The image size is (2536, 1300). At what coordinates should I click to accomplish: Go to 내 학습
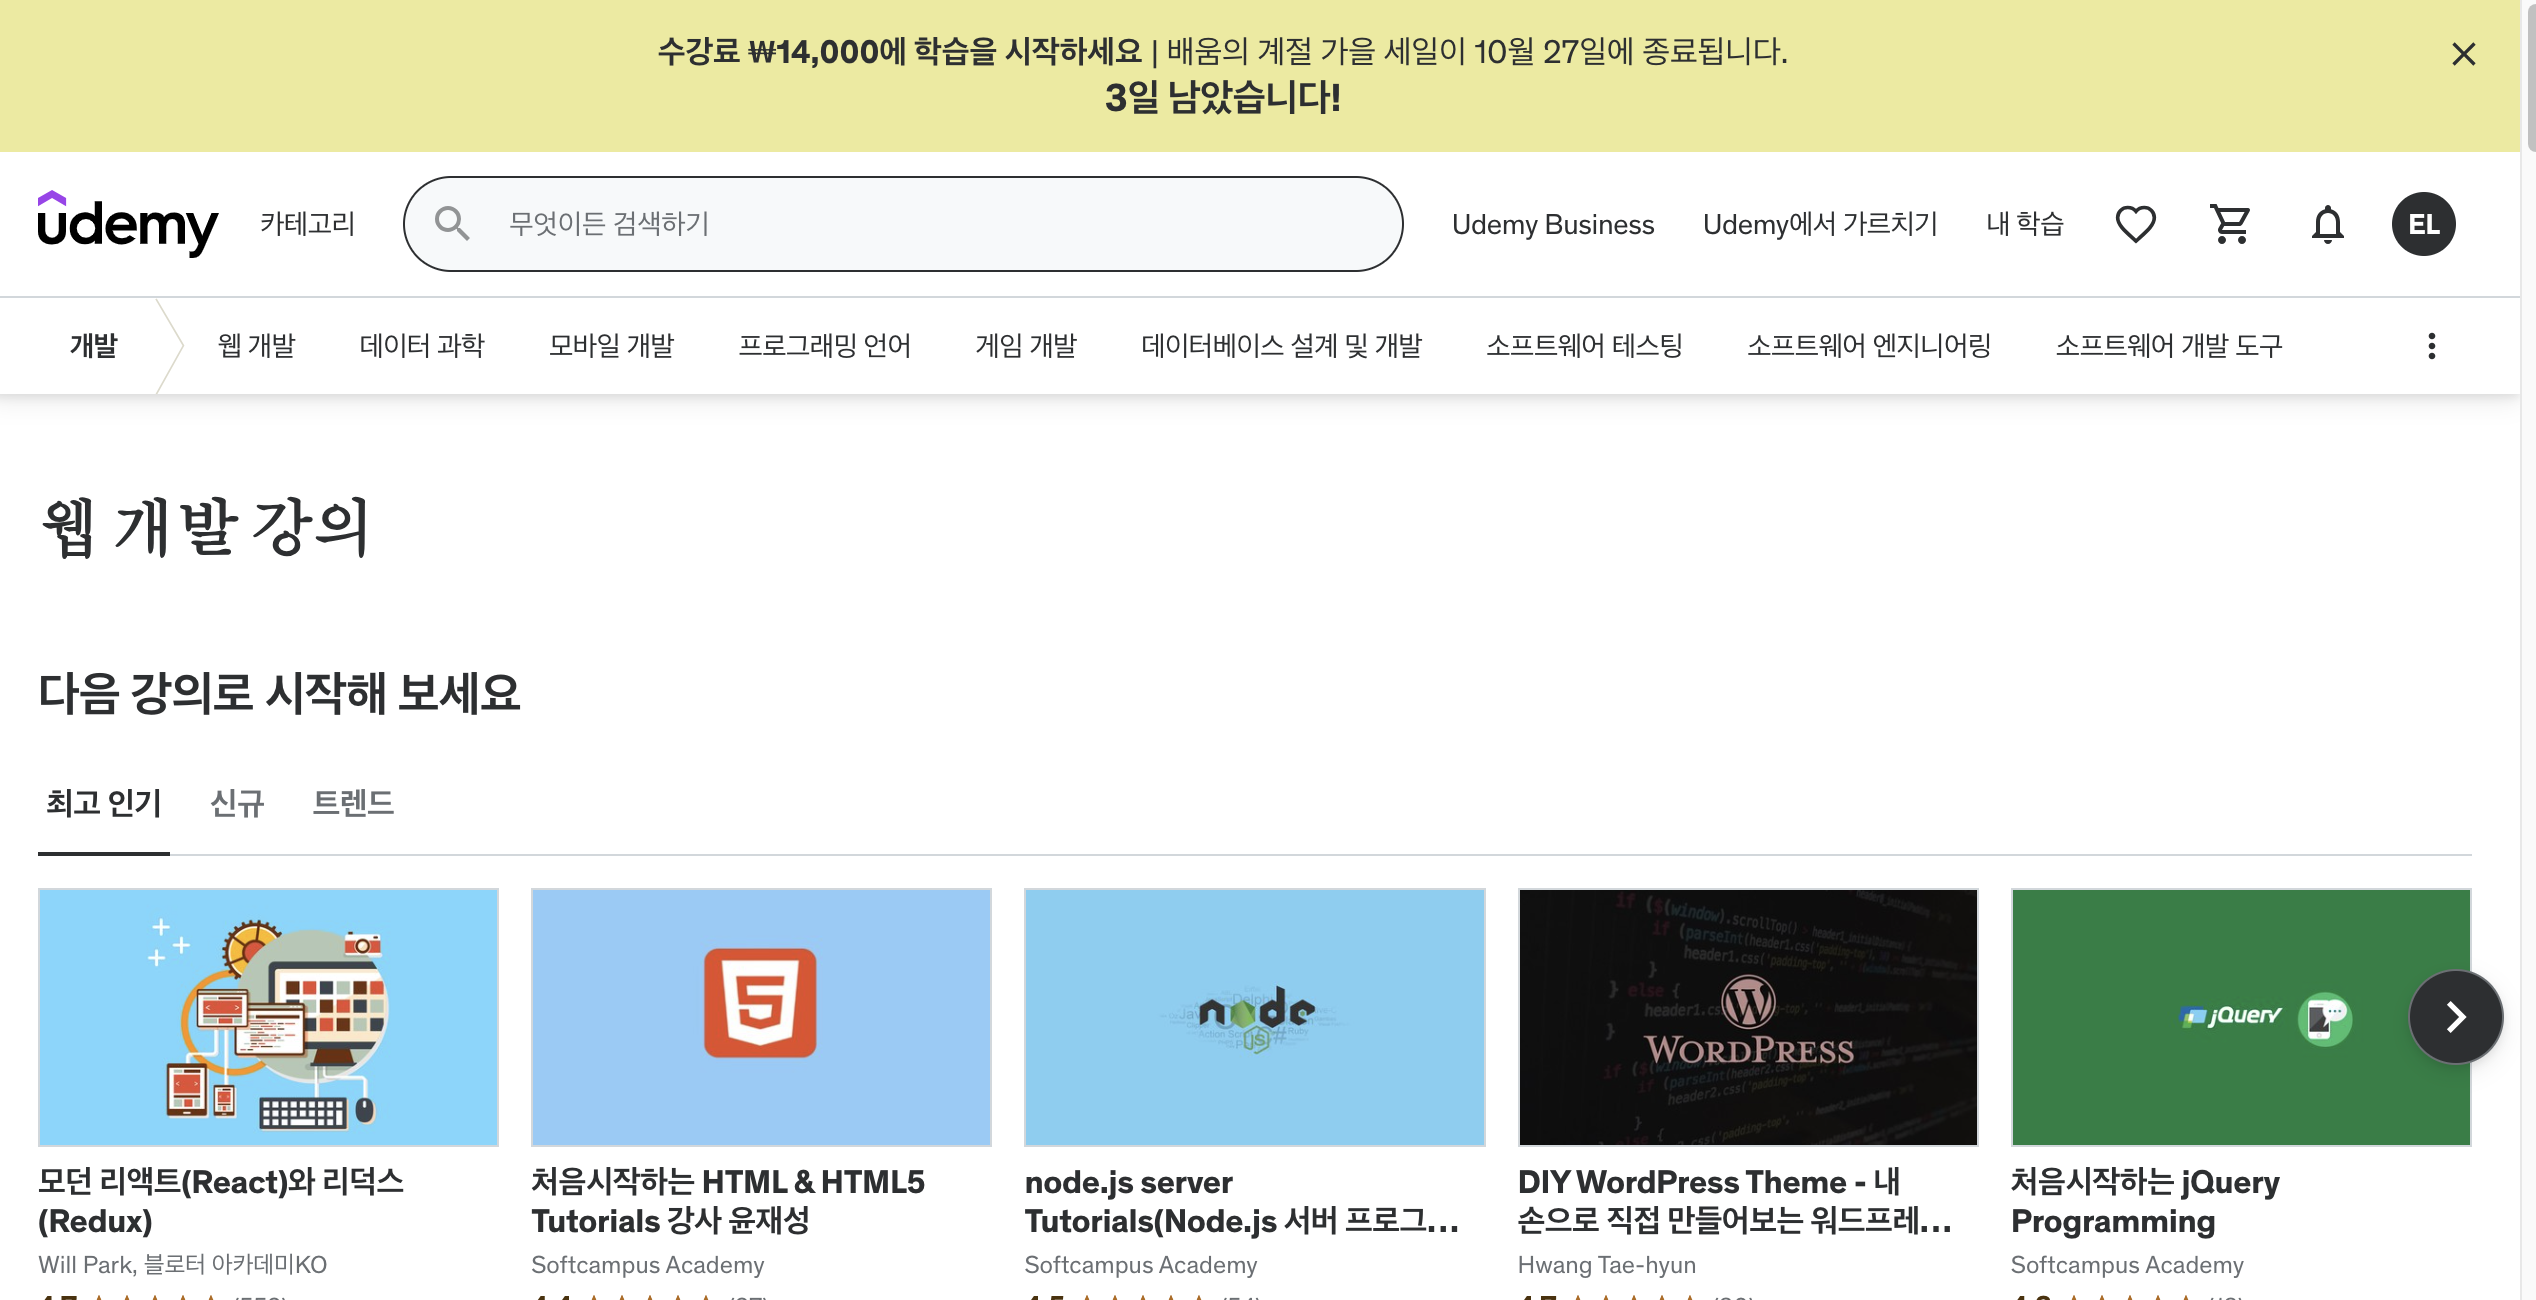[x=2024, y=224]
